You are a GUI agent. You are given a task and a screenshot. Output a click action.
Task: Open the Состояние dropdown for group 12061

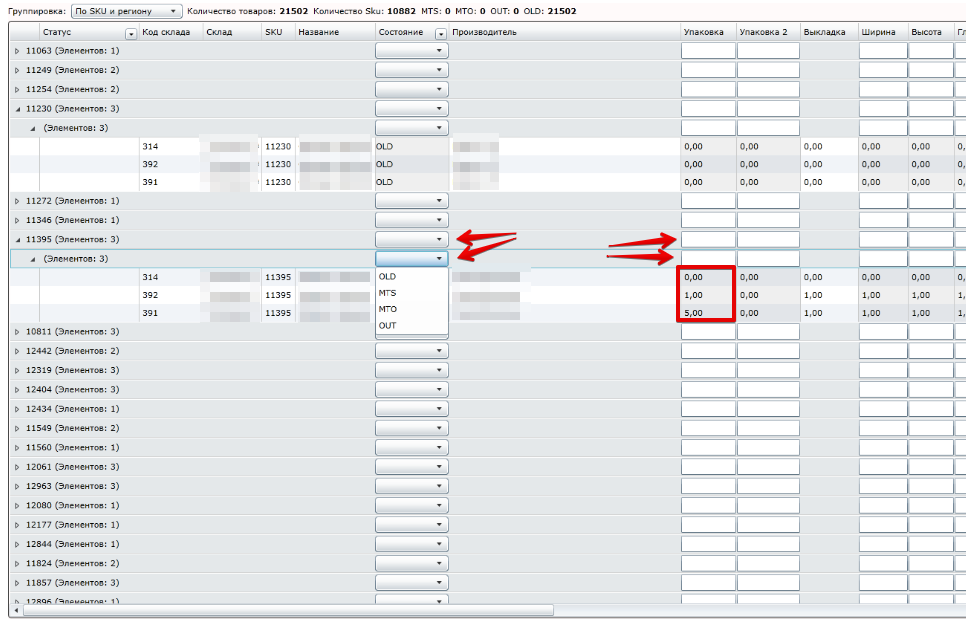pos(412,467)
